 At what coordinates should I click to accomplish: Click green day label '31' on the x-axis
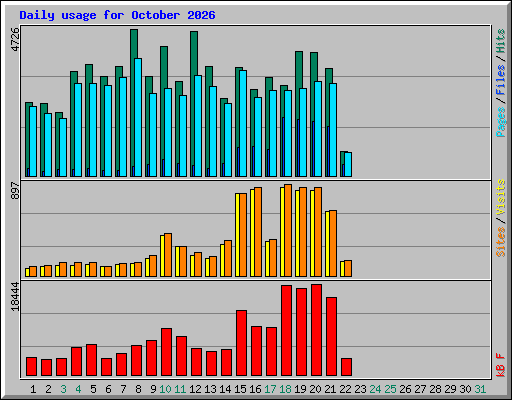tap(480, 389)
